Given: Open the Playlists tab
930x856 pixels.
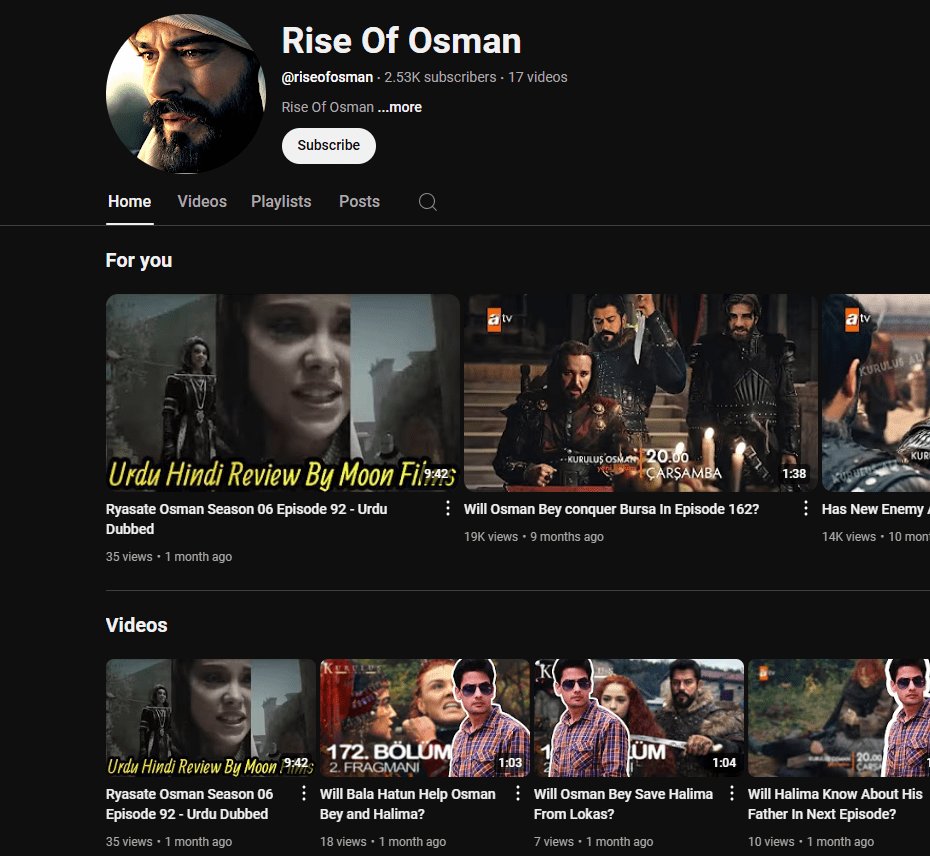Looking at the screenshot, I should click(281, 202).
